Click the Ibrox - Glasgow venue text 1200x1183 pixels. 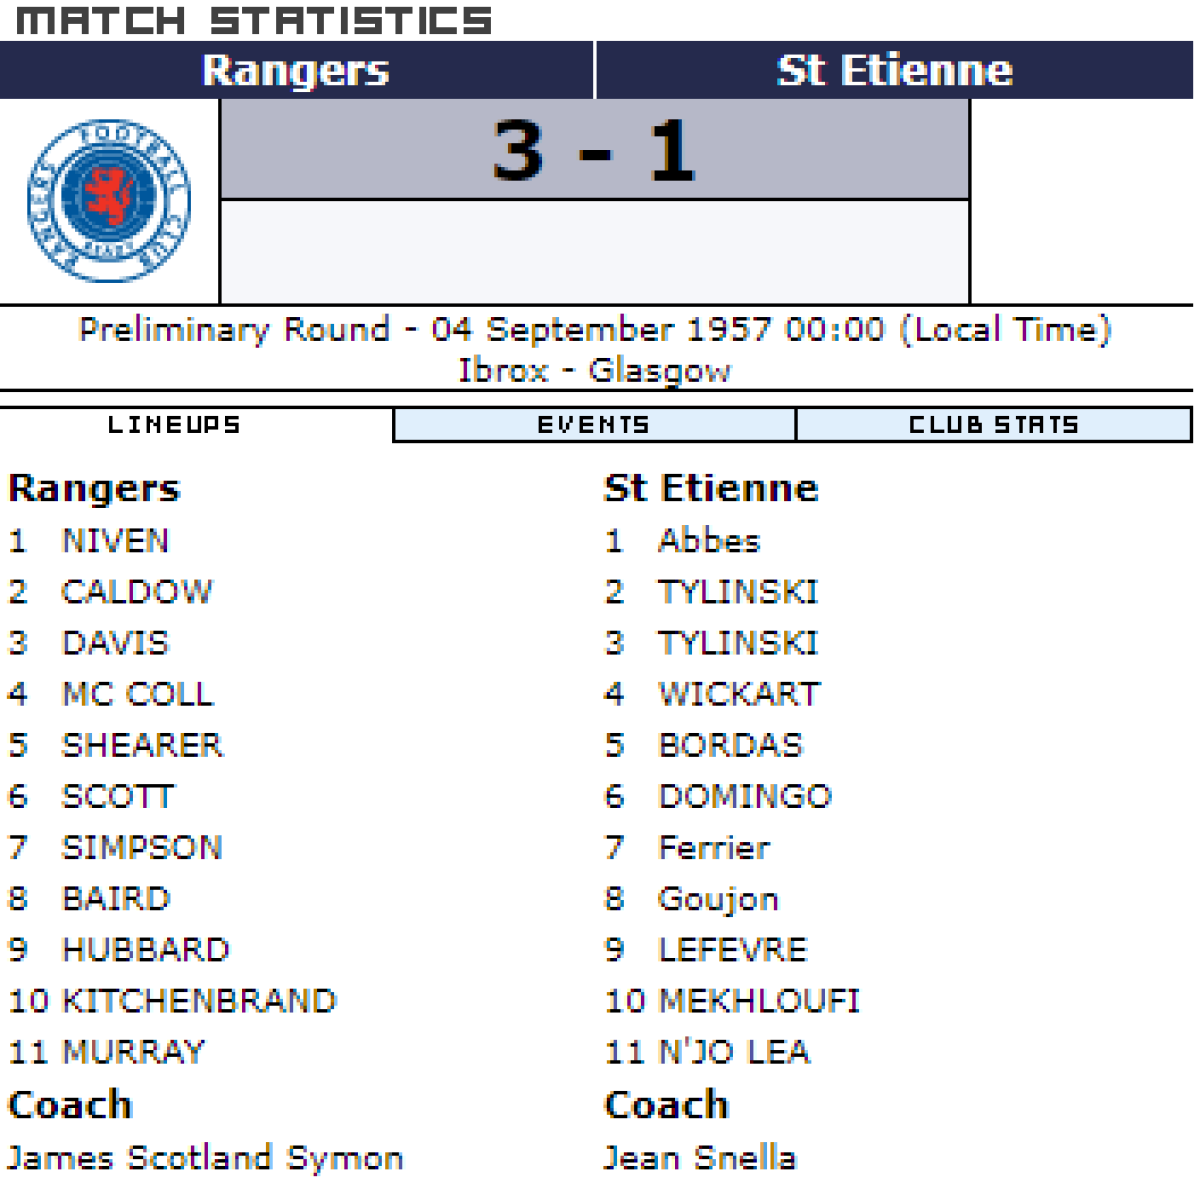click(594, 371)
